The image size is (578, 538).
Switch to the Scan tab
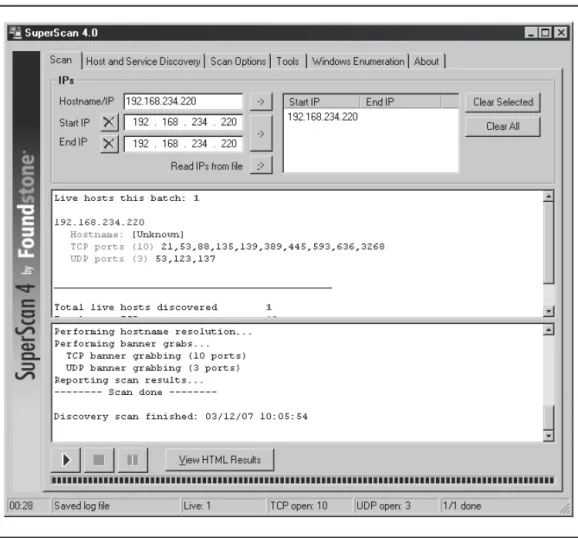[x=61, y=60]
